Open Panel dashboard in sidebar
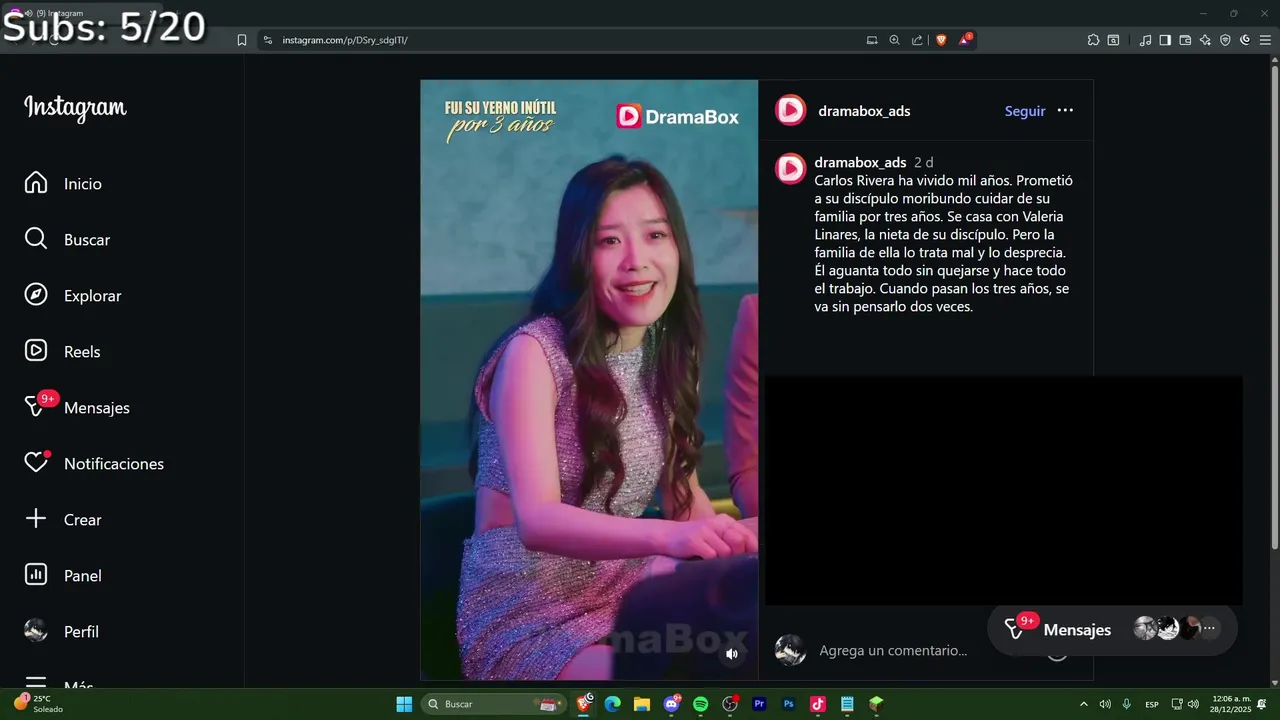 click(x=63, y=576)
